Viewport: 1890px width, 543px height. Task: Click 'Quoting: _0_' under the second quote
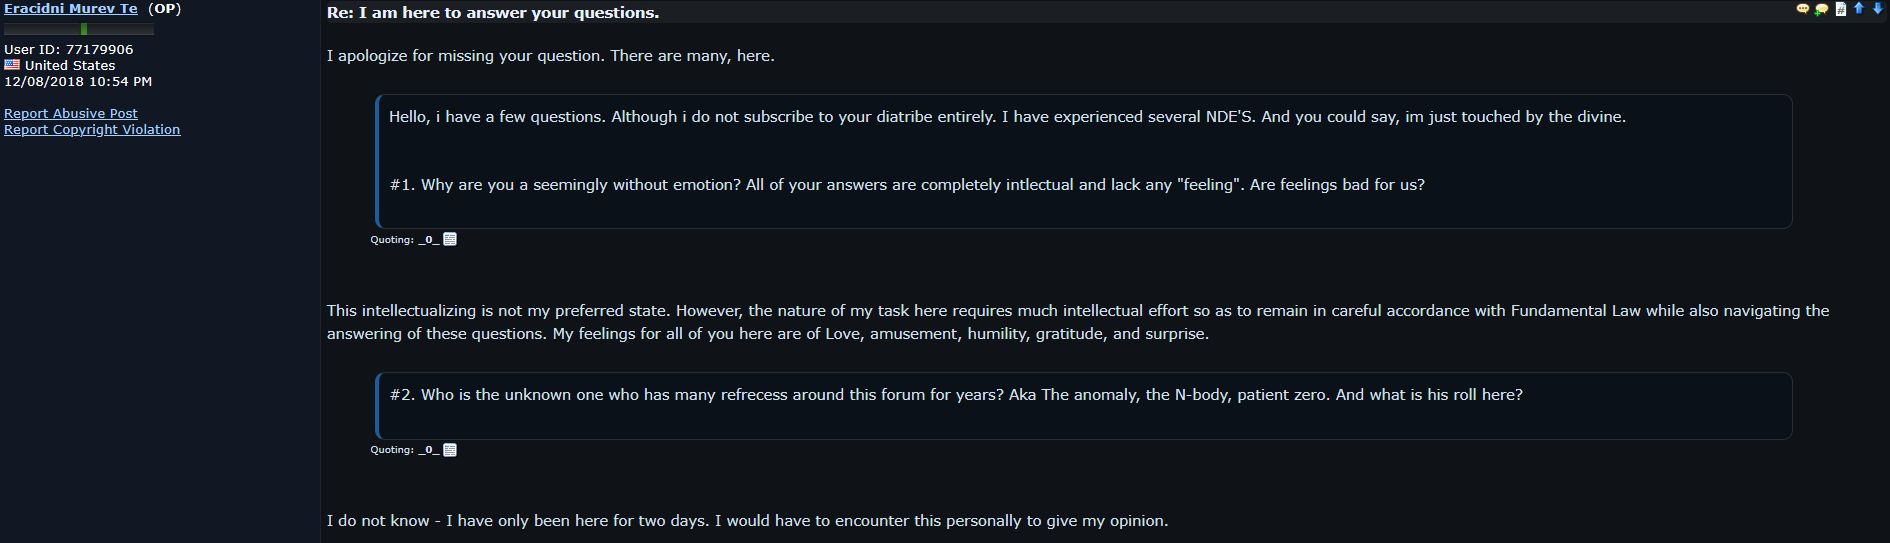[404, 450]
